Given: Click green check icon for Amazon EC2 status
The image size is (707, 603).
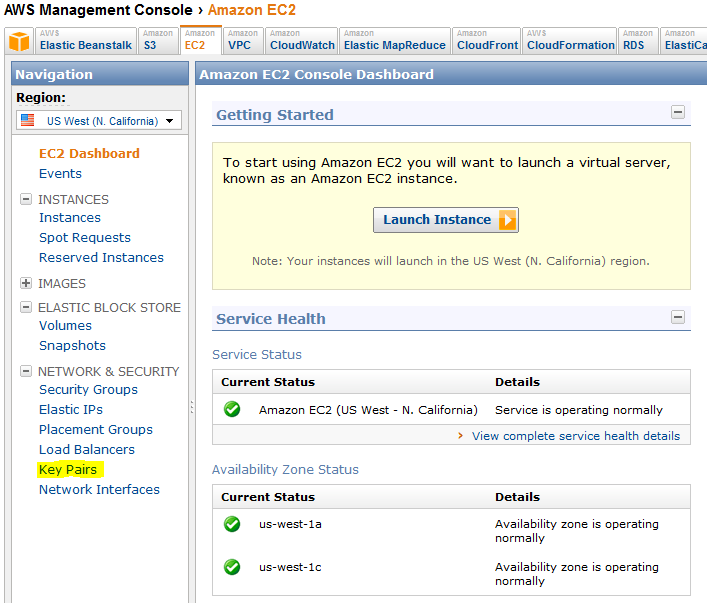Looking at the screenshot, I should (x=232, y=410).
